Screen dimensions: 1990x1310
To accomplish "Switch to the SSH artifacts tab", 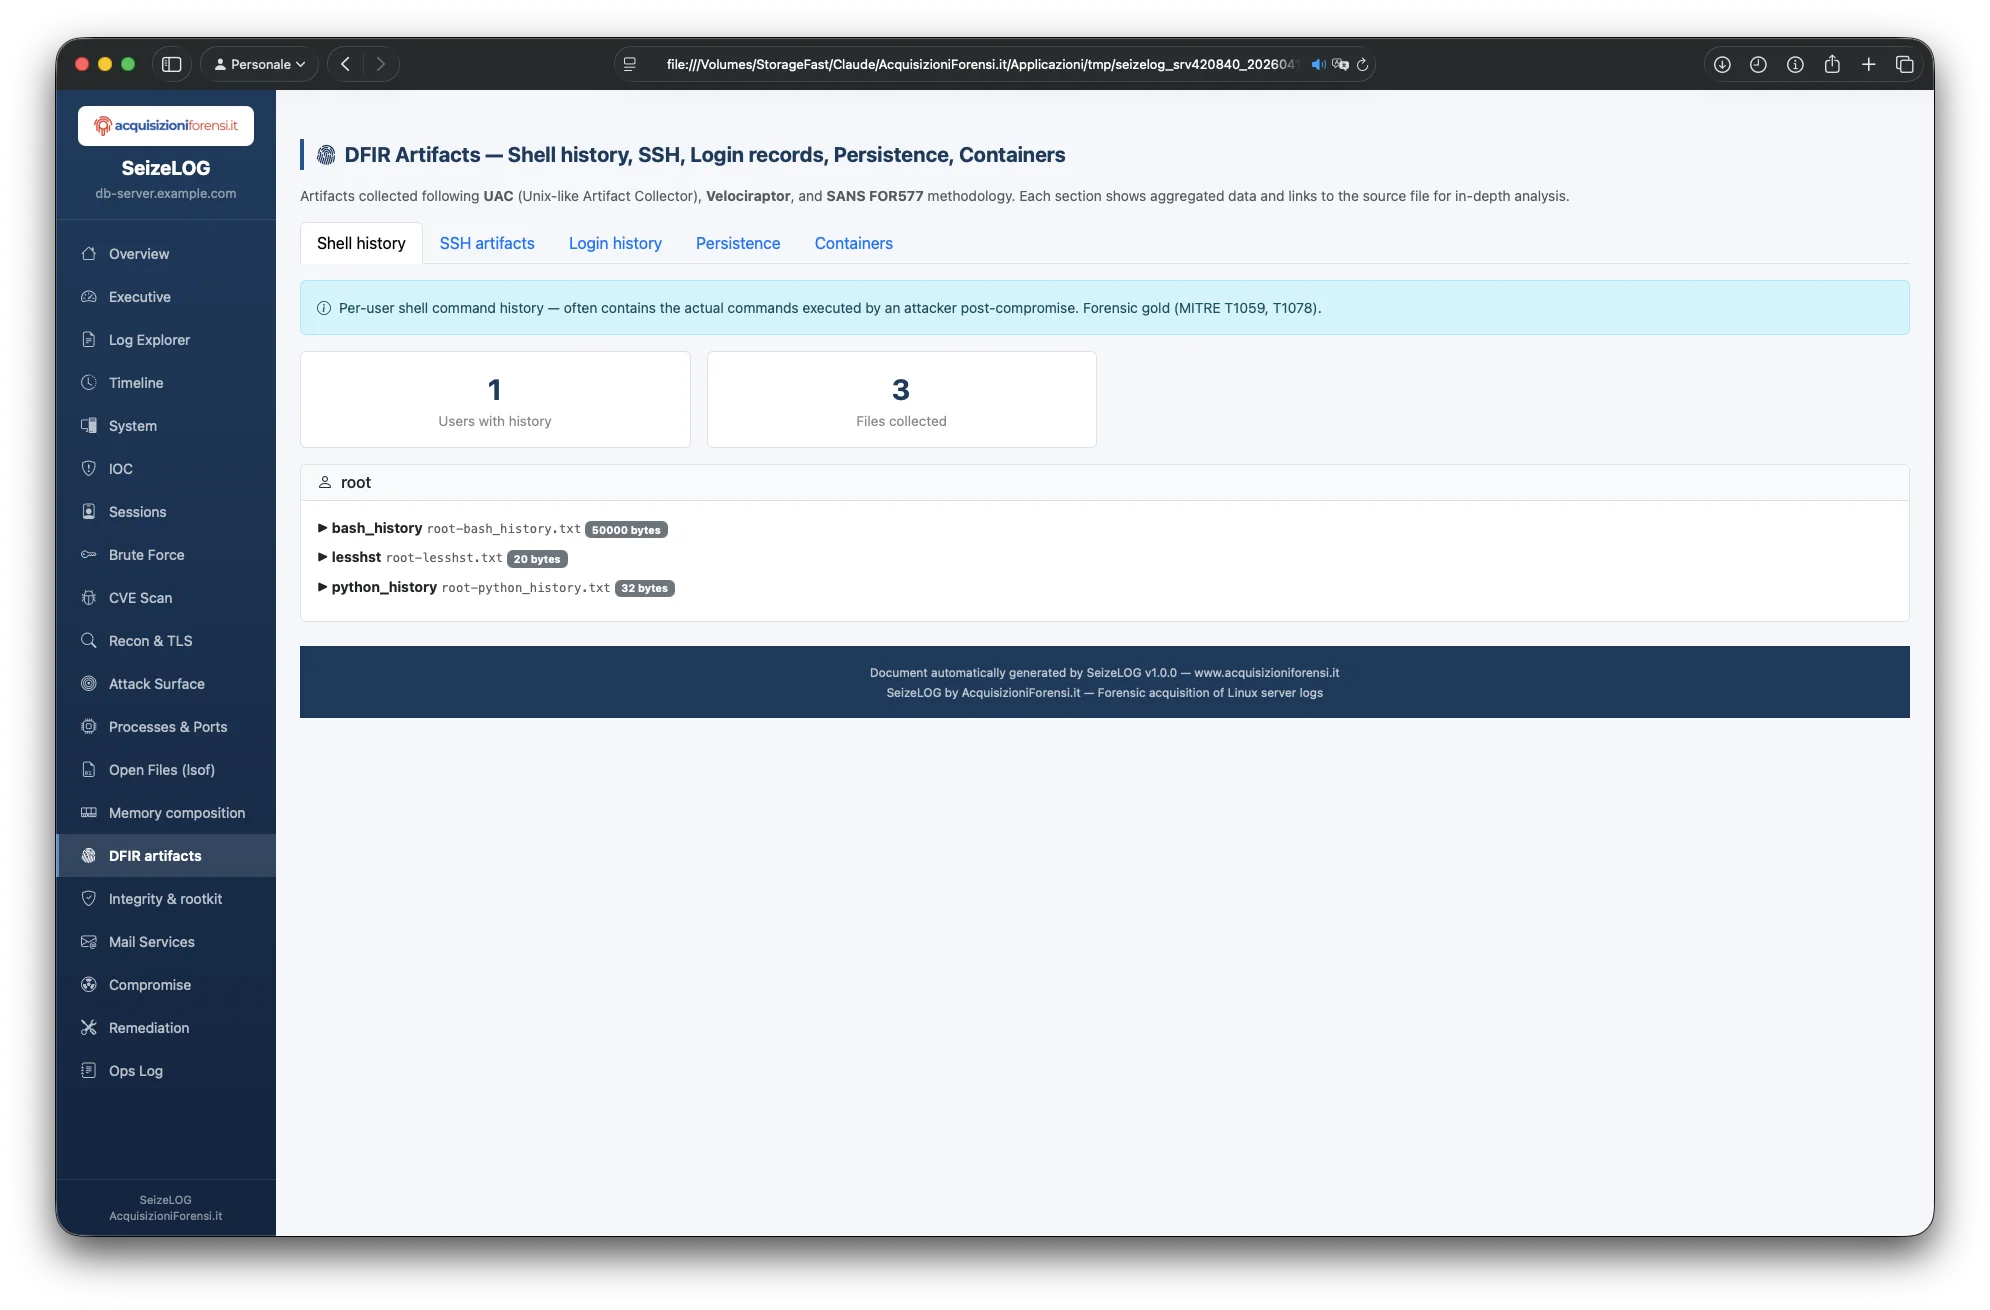I will [x=487, y=243].
